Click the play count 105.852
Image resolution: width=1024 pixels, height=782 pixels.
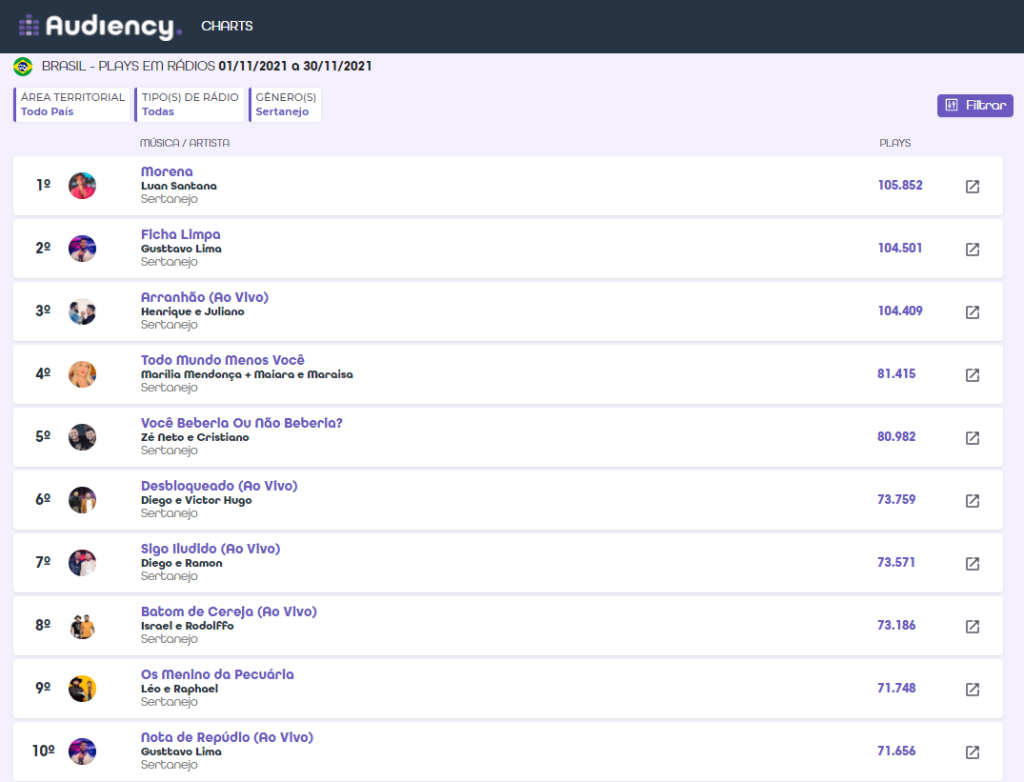tap(900, 185)
